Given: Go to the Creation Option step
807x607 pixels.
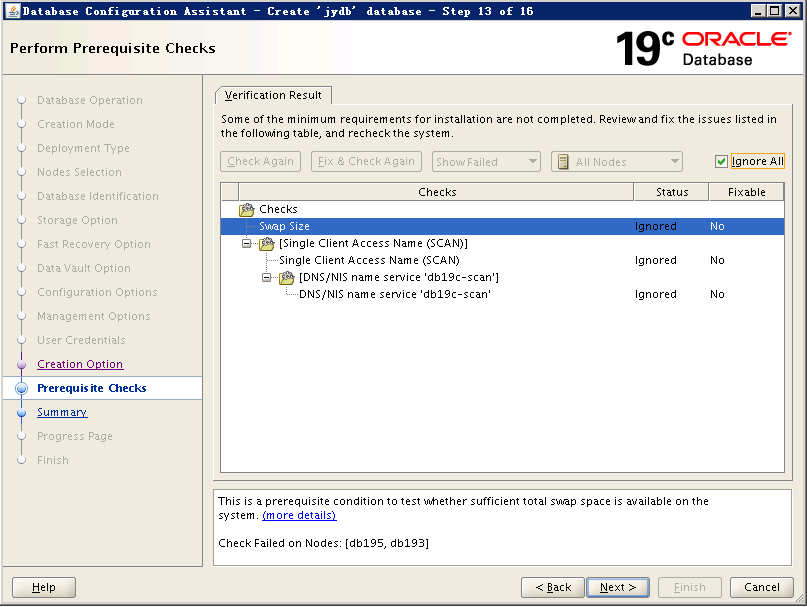Looking at the screenshot, I should (x=80, y=365).
